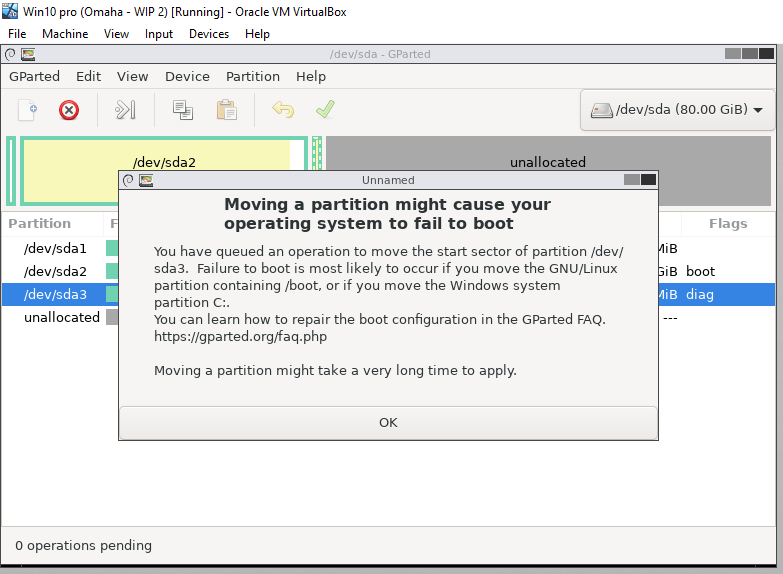The width and height of the screenshot is (783, 574).
Task: Click the Flags column header
Action: (728, 223)
